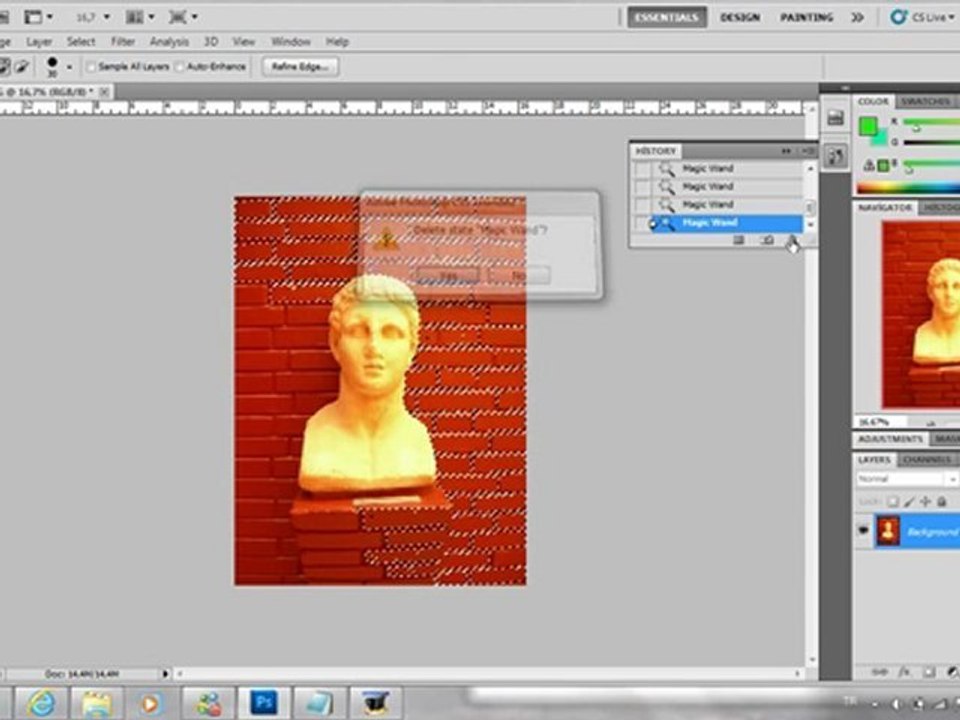The width and height of the screenshot is (960, 720).
Task: Collapse the History panel with double arrows
Action: (x=786, y=151)
